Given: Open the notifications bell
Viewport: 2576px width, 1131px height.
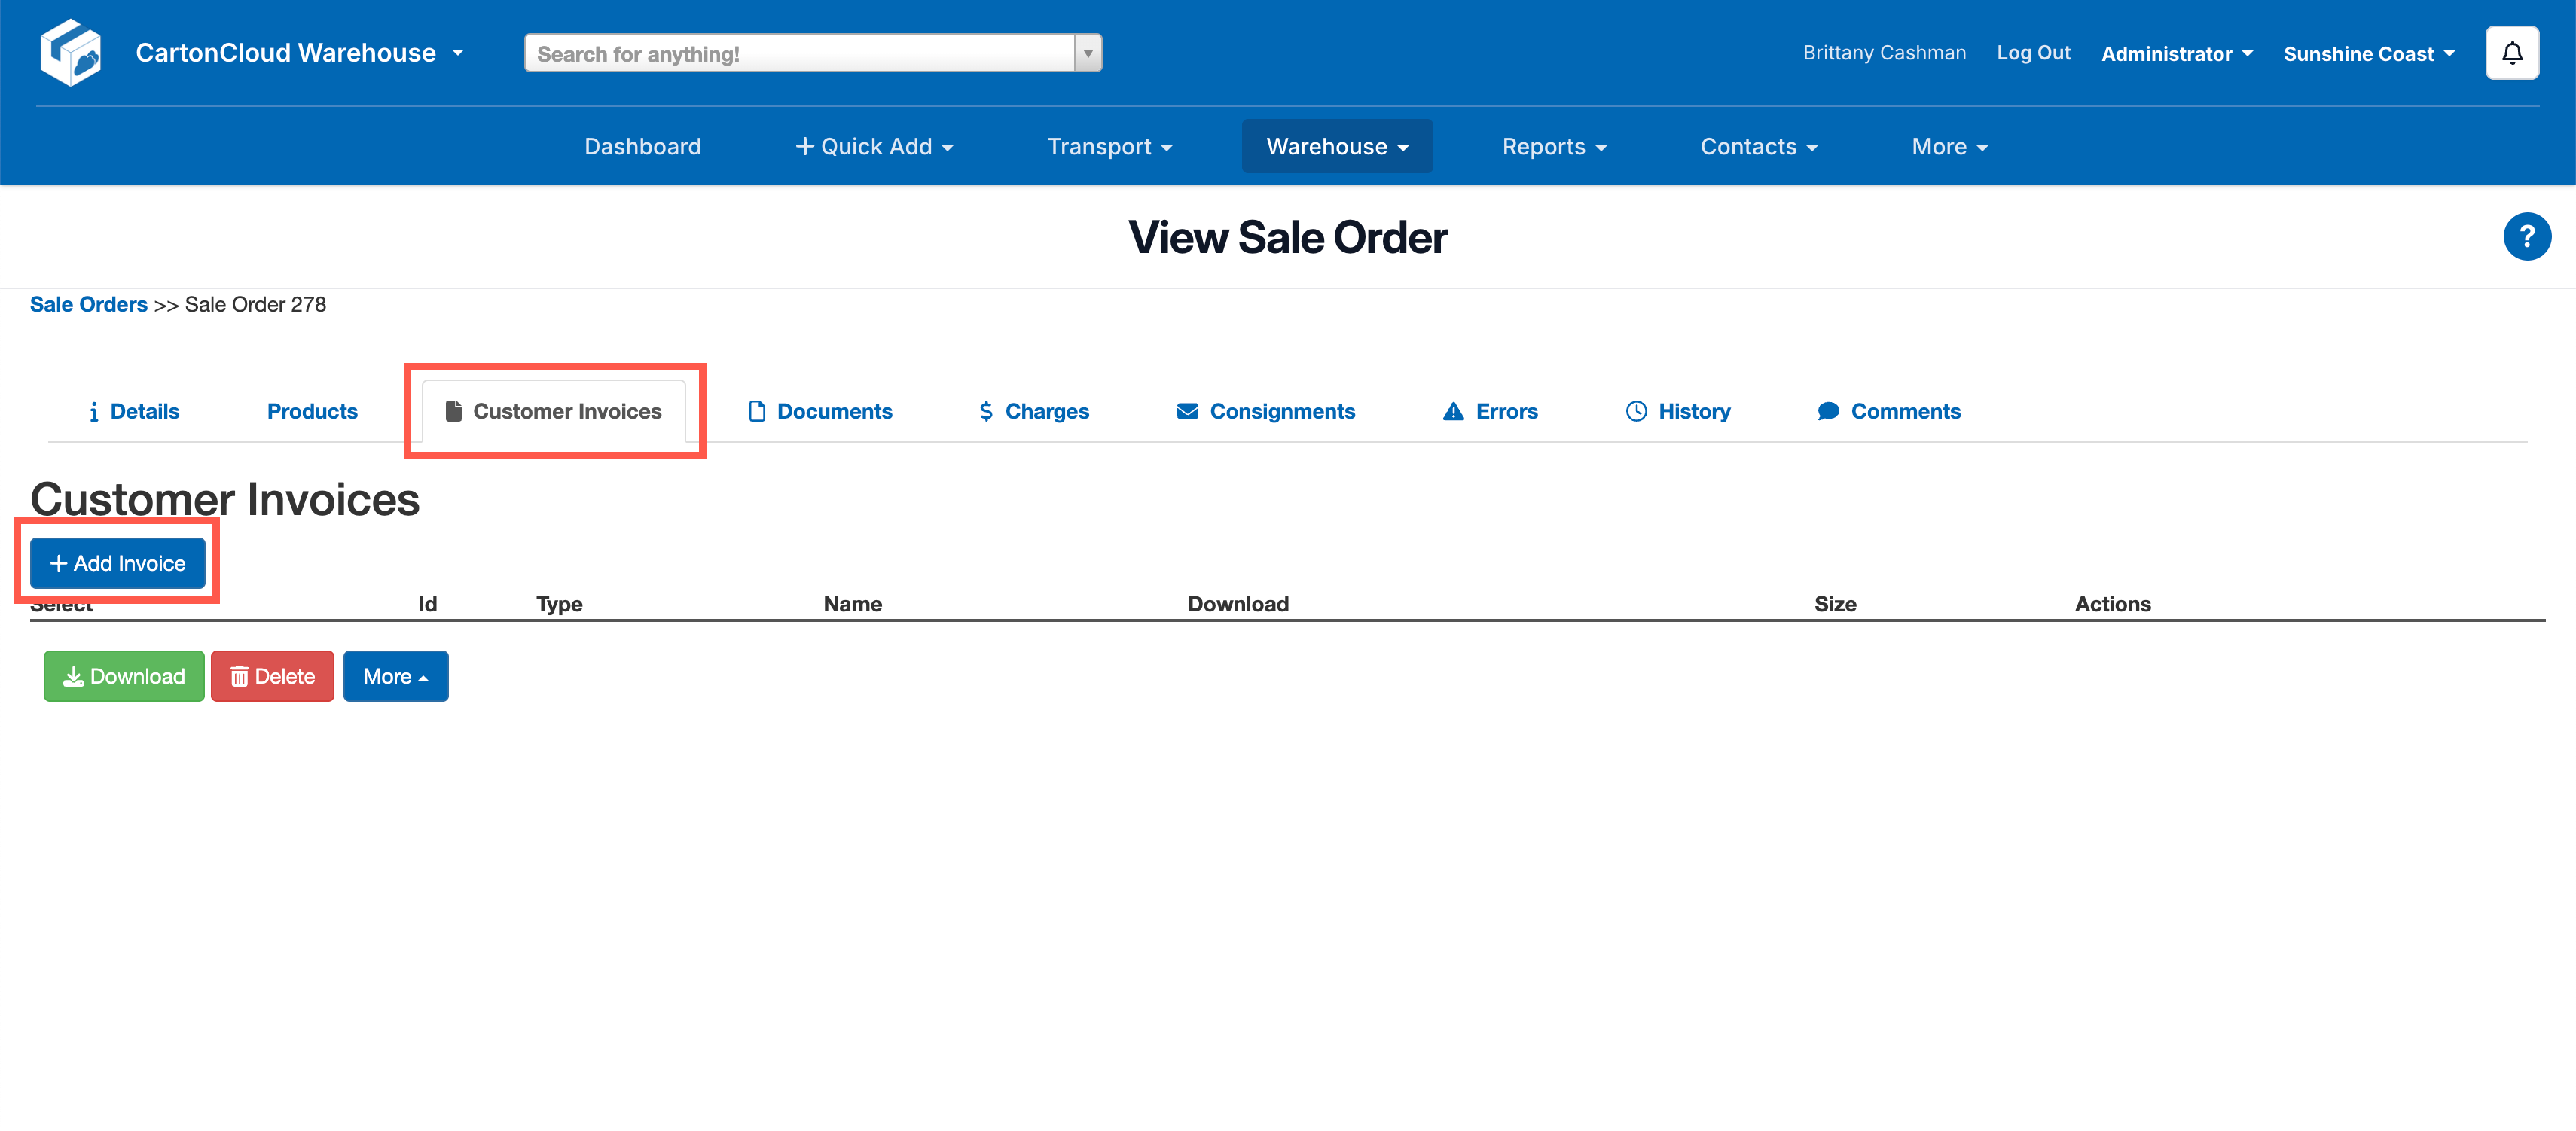Looking at the screenshot, I should 2511,53.
